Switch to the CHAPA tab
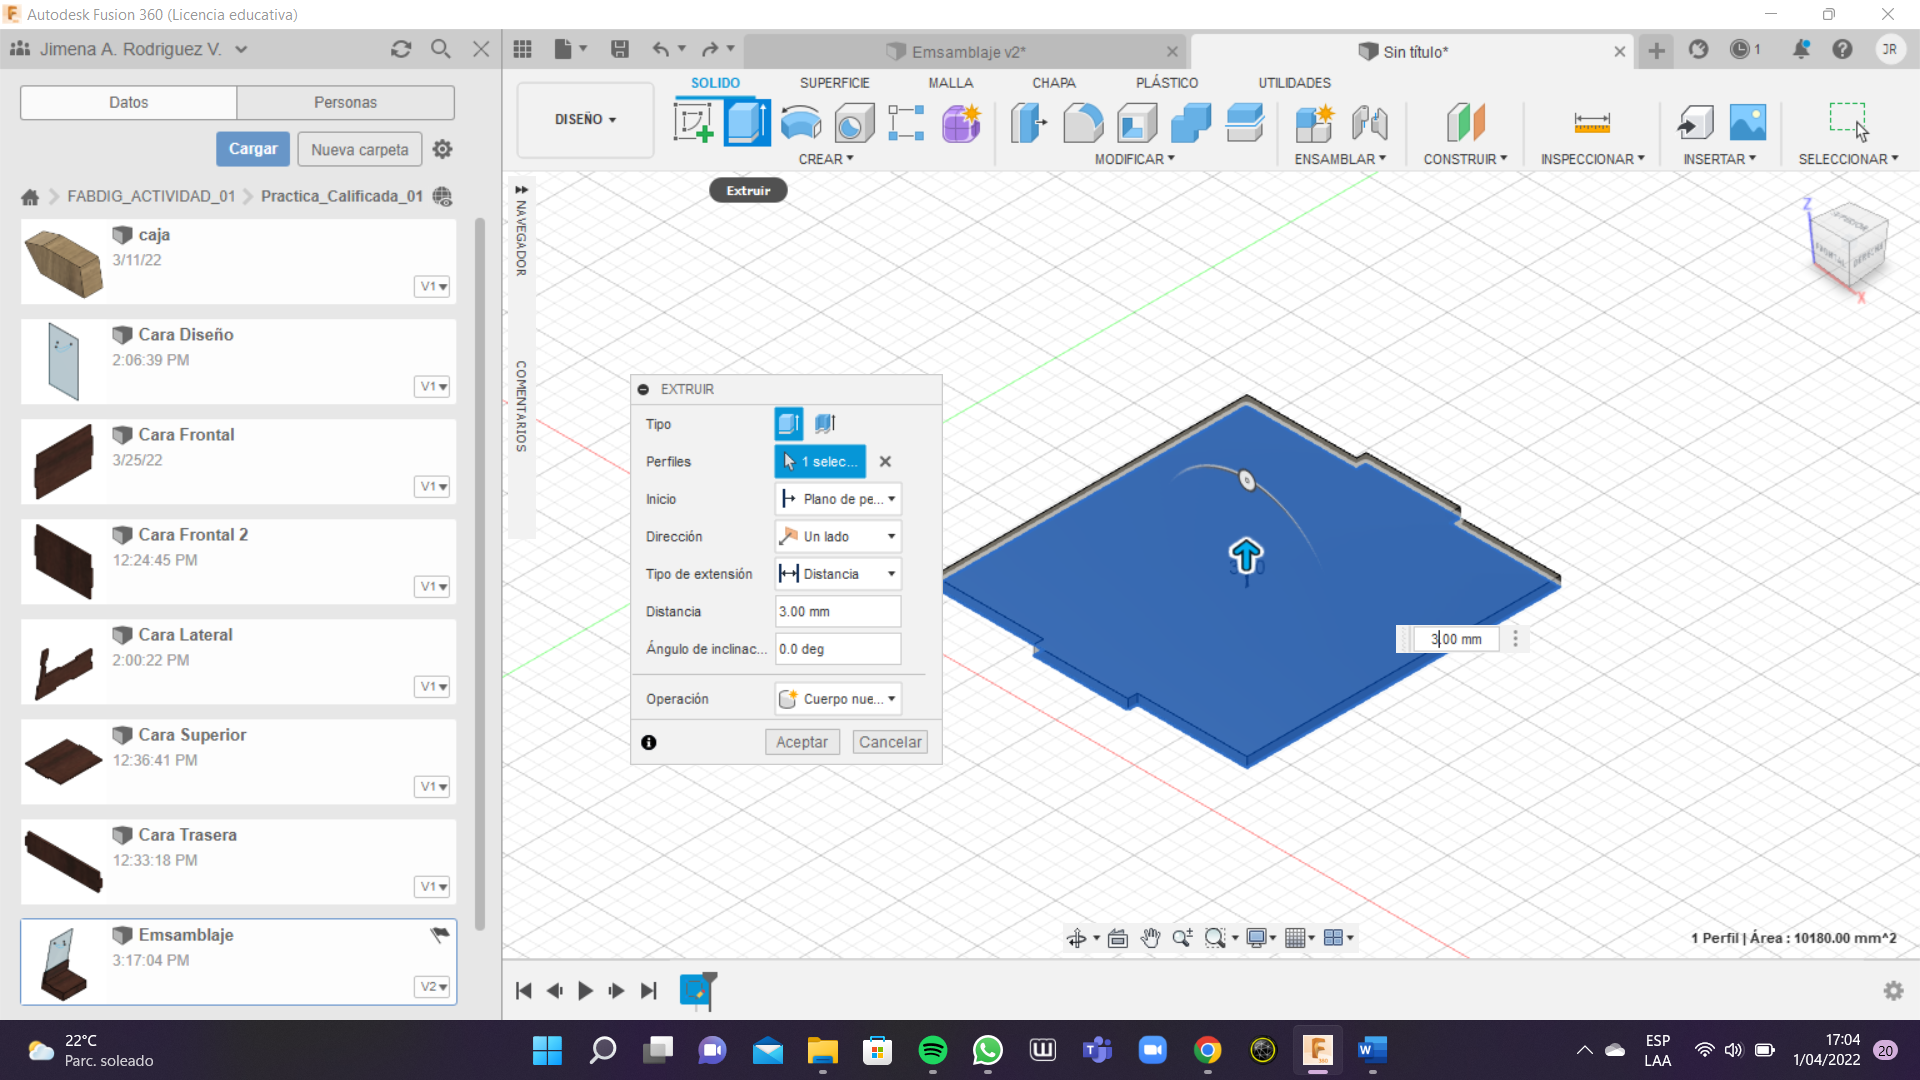This screenshot has width=1920, height=1080. (1054, 83)
